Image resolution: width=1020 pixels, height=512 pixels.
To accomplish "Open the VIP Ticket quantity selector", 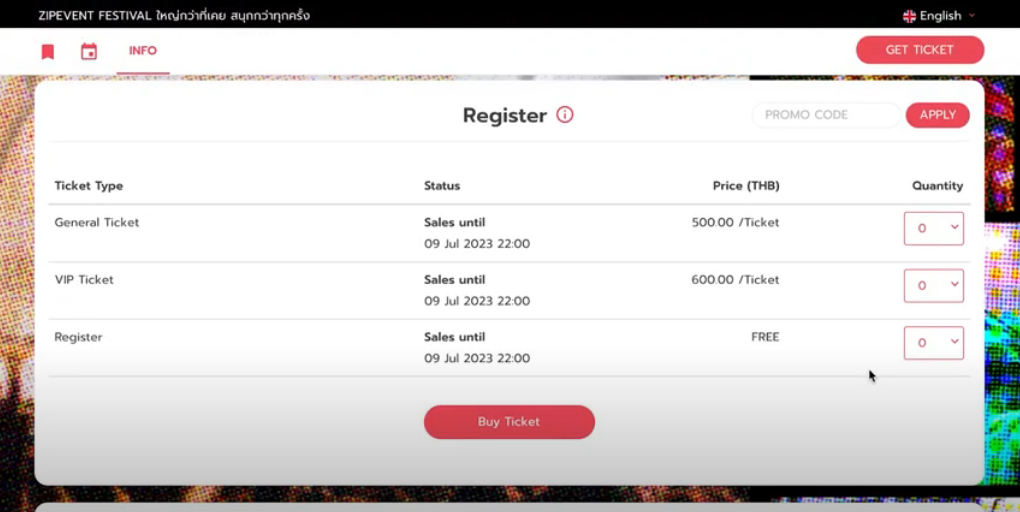I will point(933,285).
